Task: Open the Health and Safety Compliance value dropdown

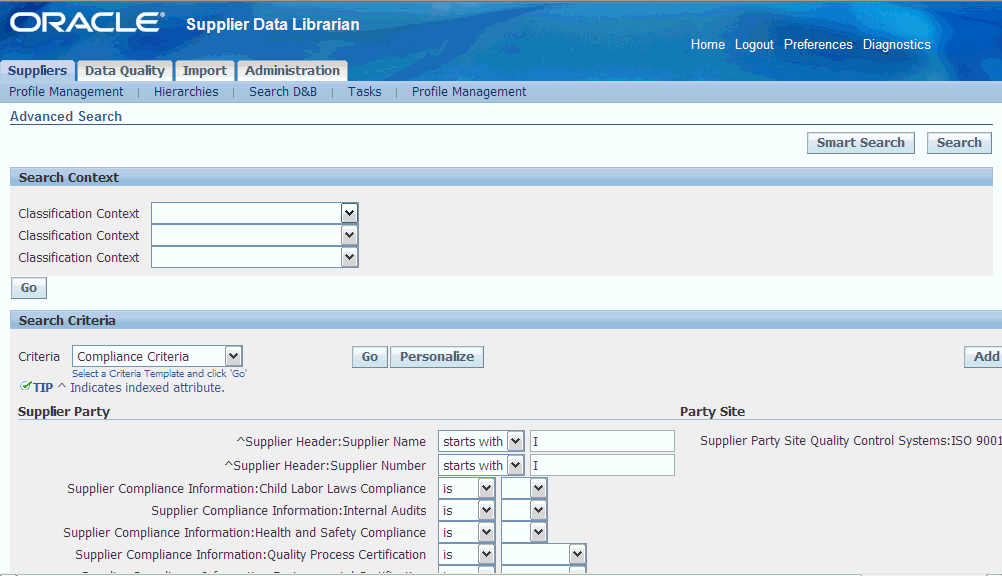Action: (x=524, y=533)
